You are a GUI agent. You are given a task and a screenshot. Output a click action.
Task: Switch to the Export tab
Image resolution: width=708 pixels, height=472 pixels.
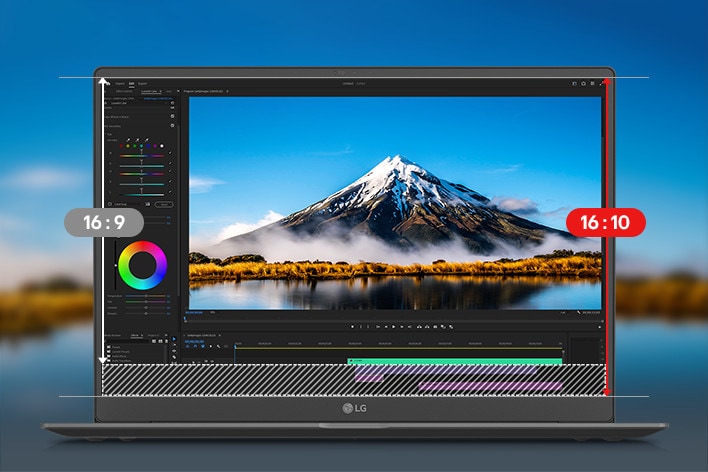tap(142, 84)
